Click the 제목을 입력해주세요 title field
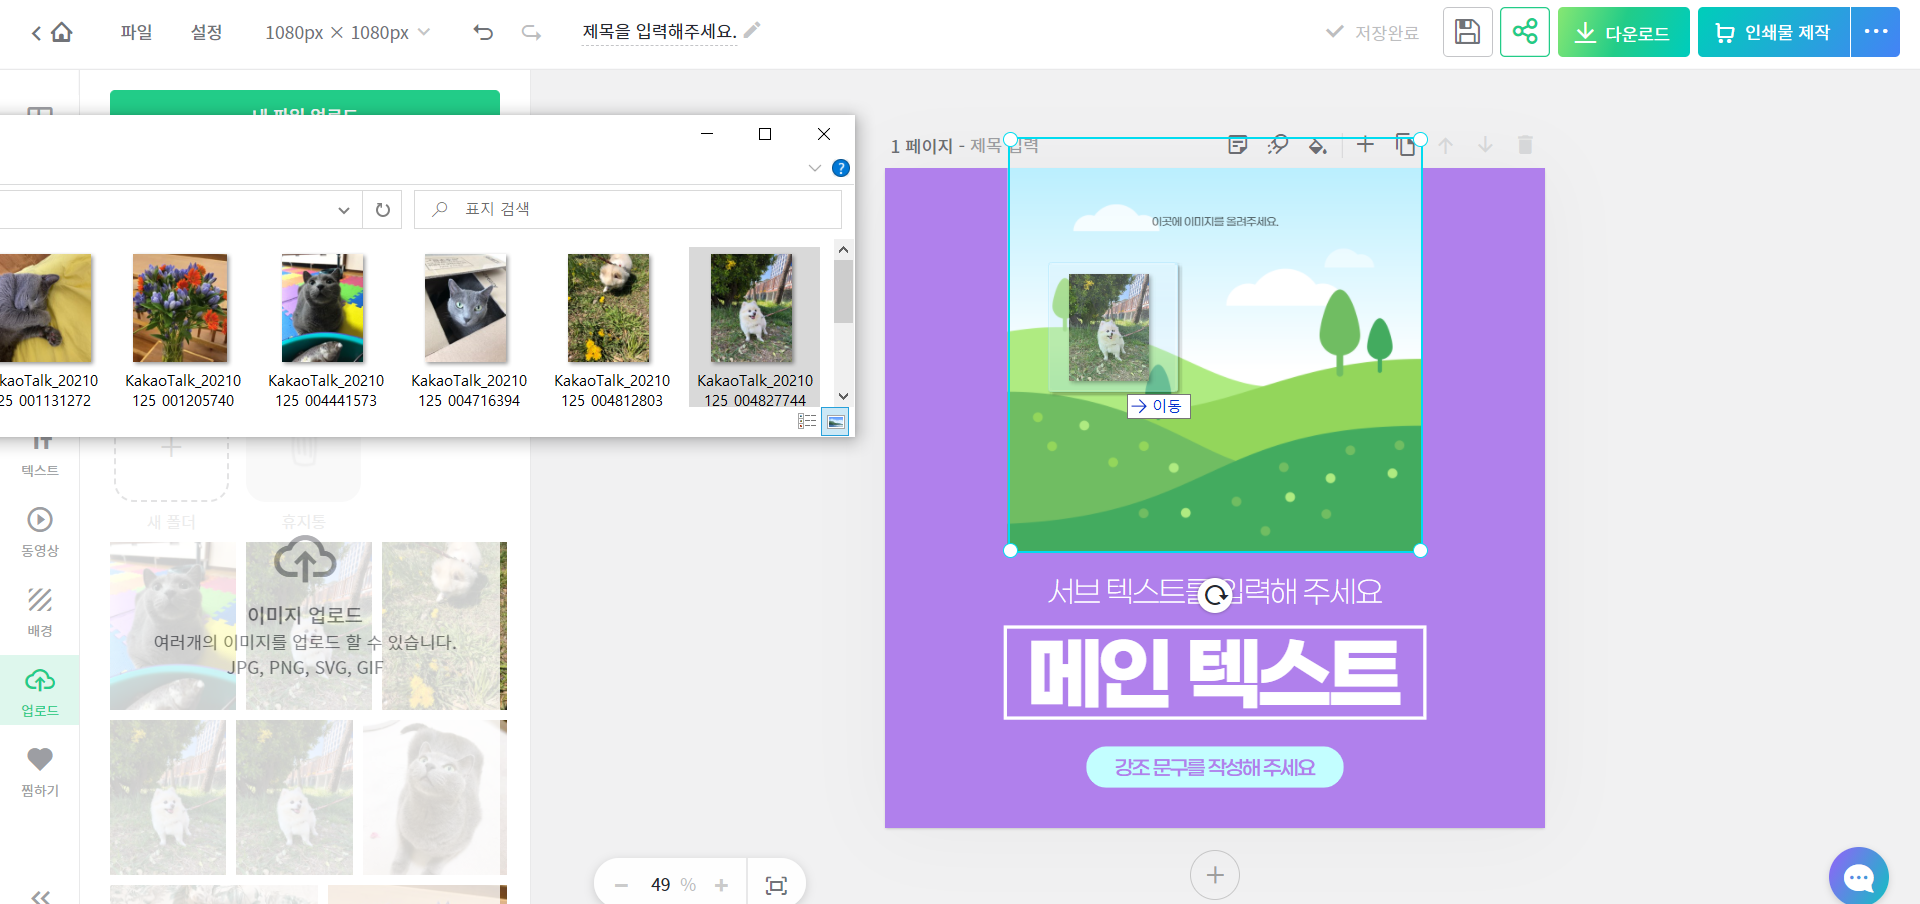The image size is (1920, 904). 660,32
